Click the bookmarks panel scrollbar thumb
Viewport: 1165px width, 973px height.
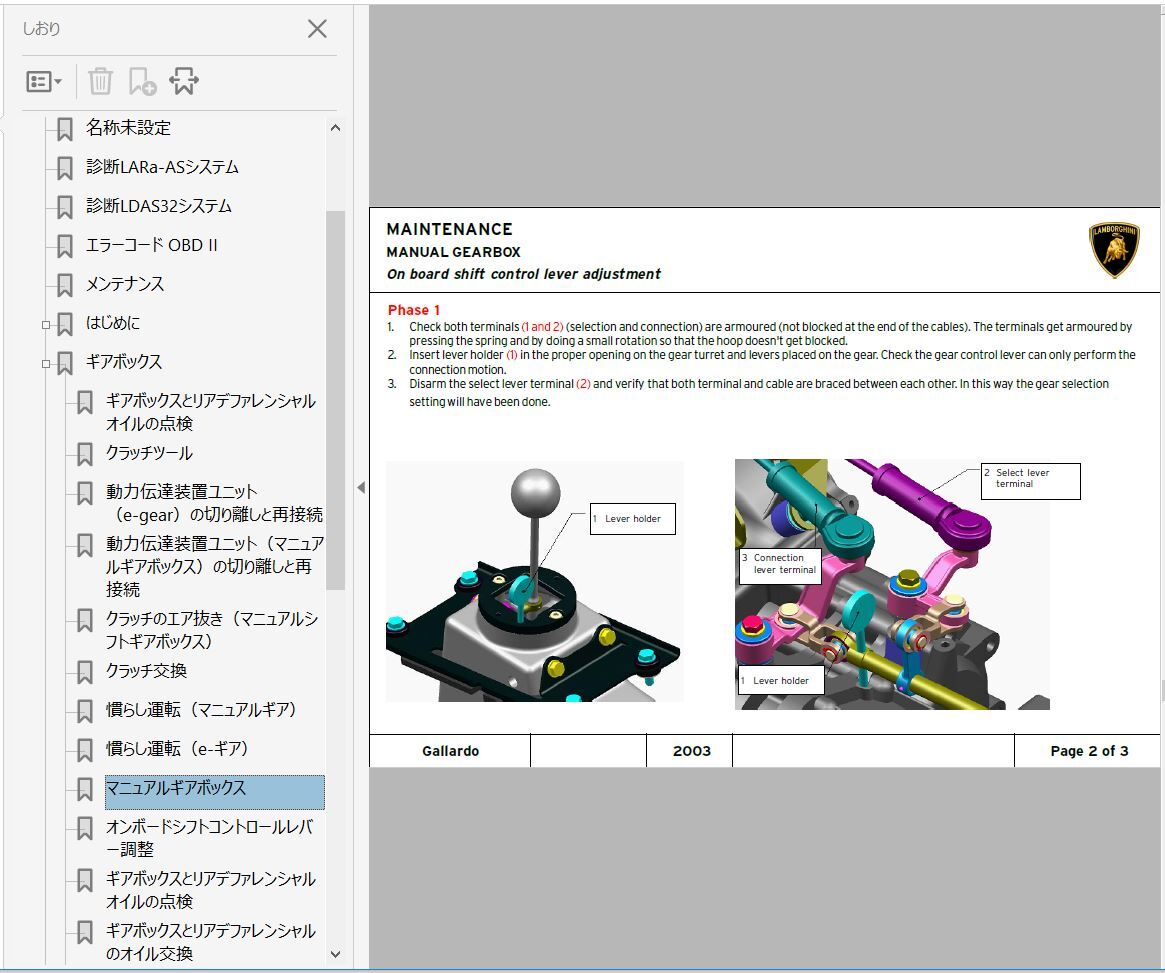(x=335, y=400)
